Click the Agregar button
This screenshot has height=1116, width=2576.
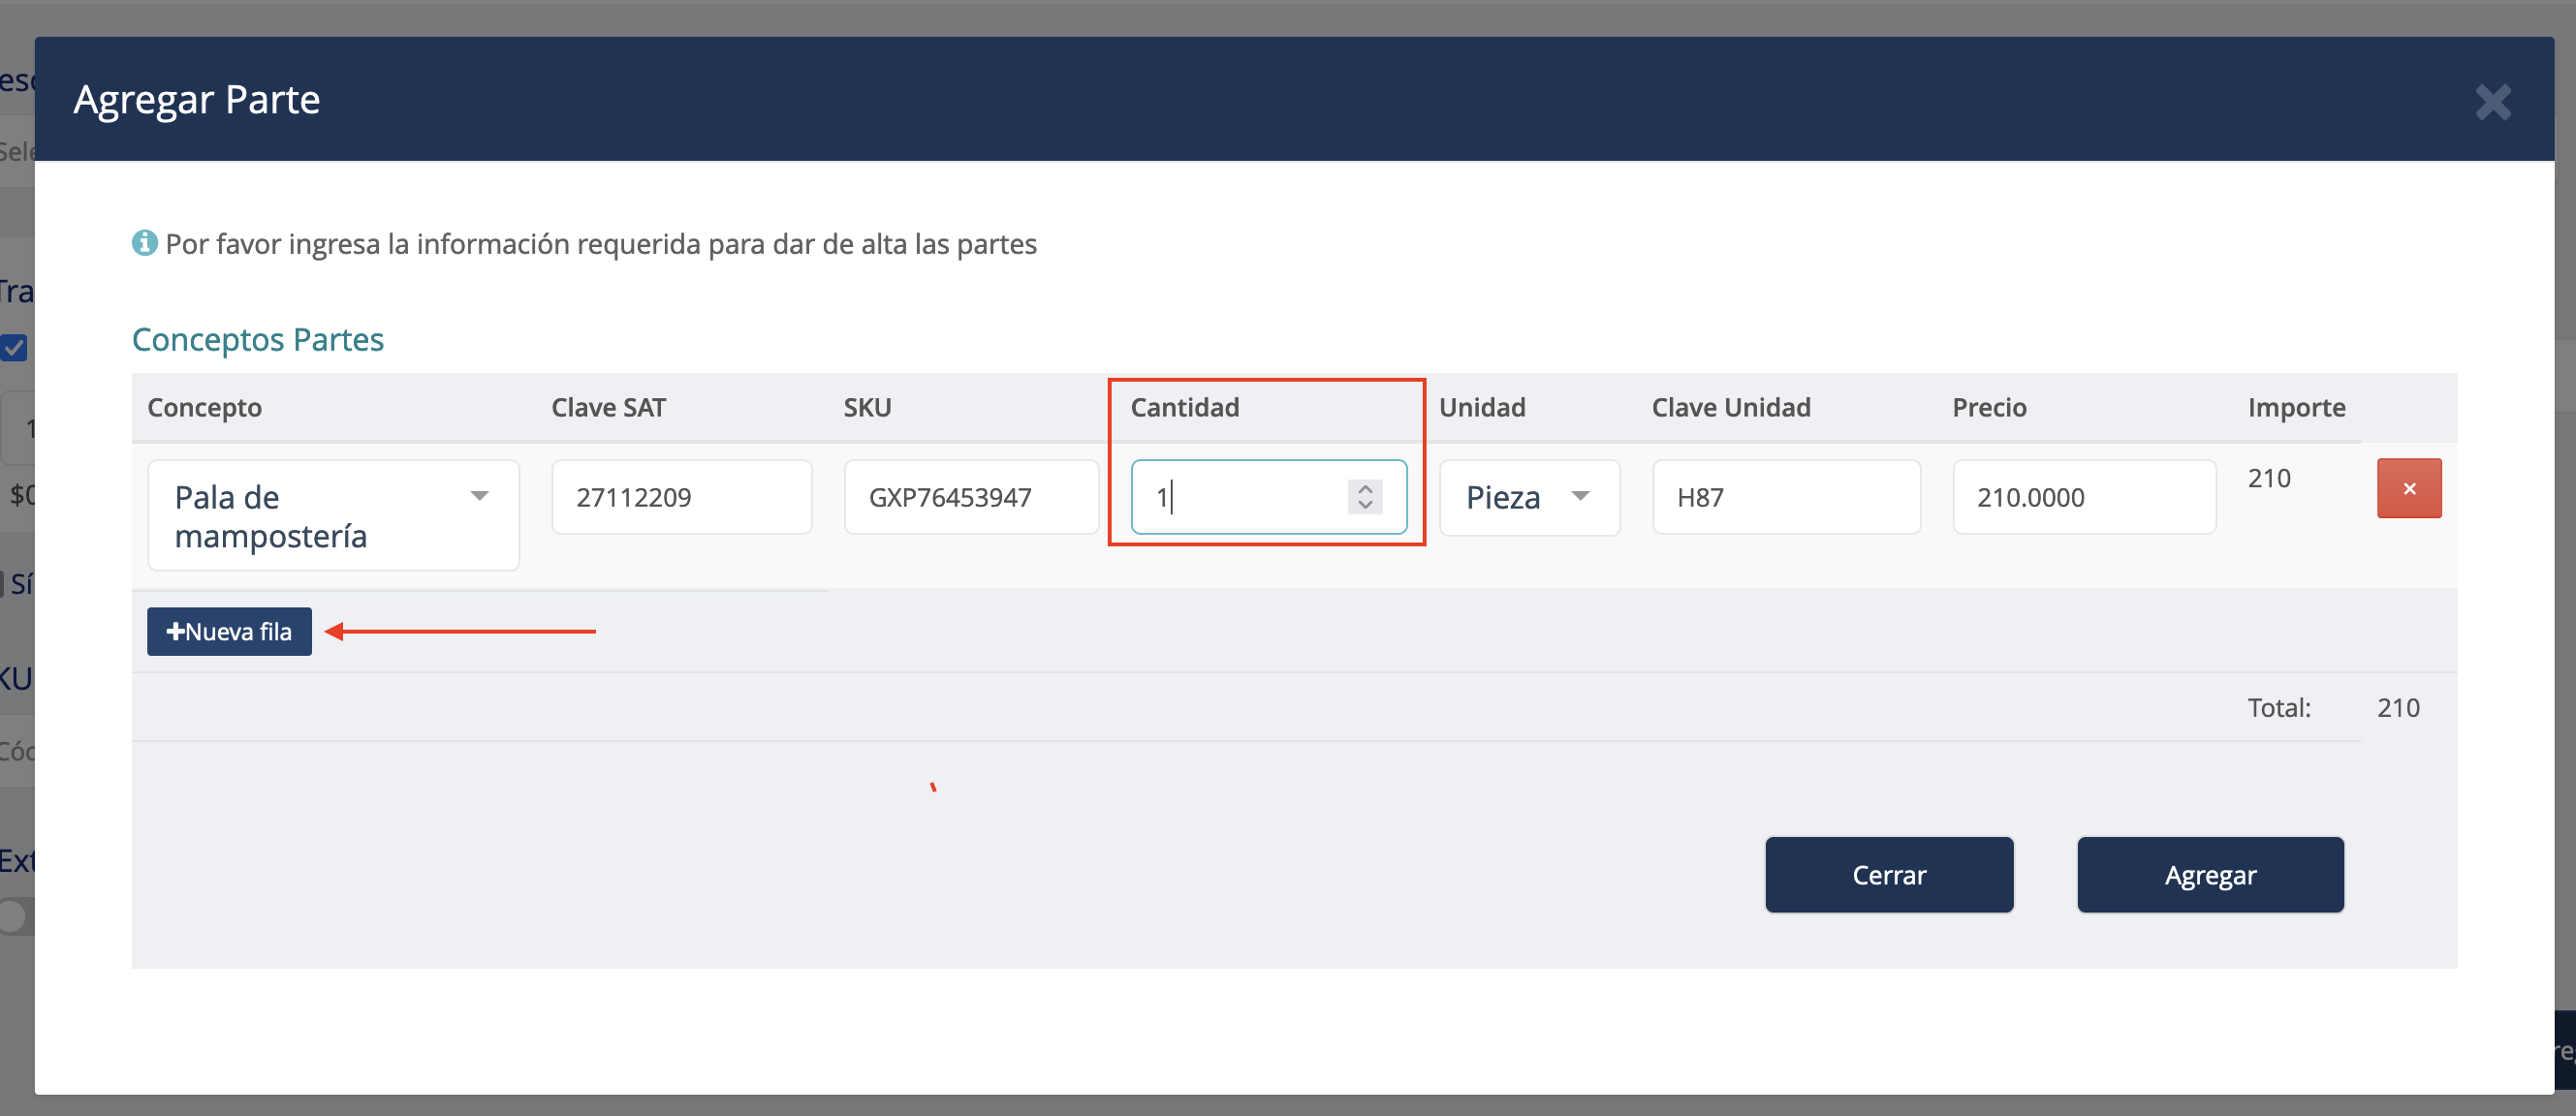(x=2210, y=874)
